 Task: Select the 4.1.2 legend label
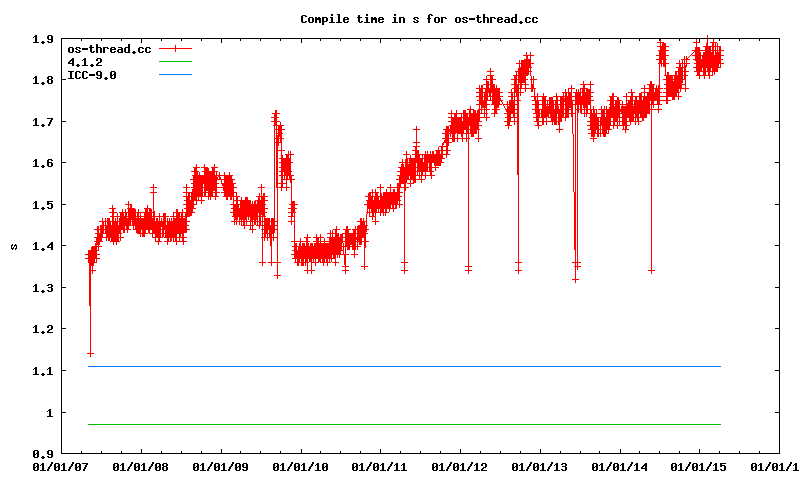(83, 62)
